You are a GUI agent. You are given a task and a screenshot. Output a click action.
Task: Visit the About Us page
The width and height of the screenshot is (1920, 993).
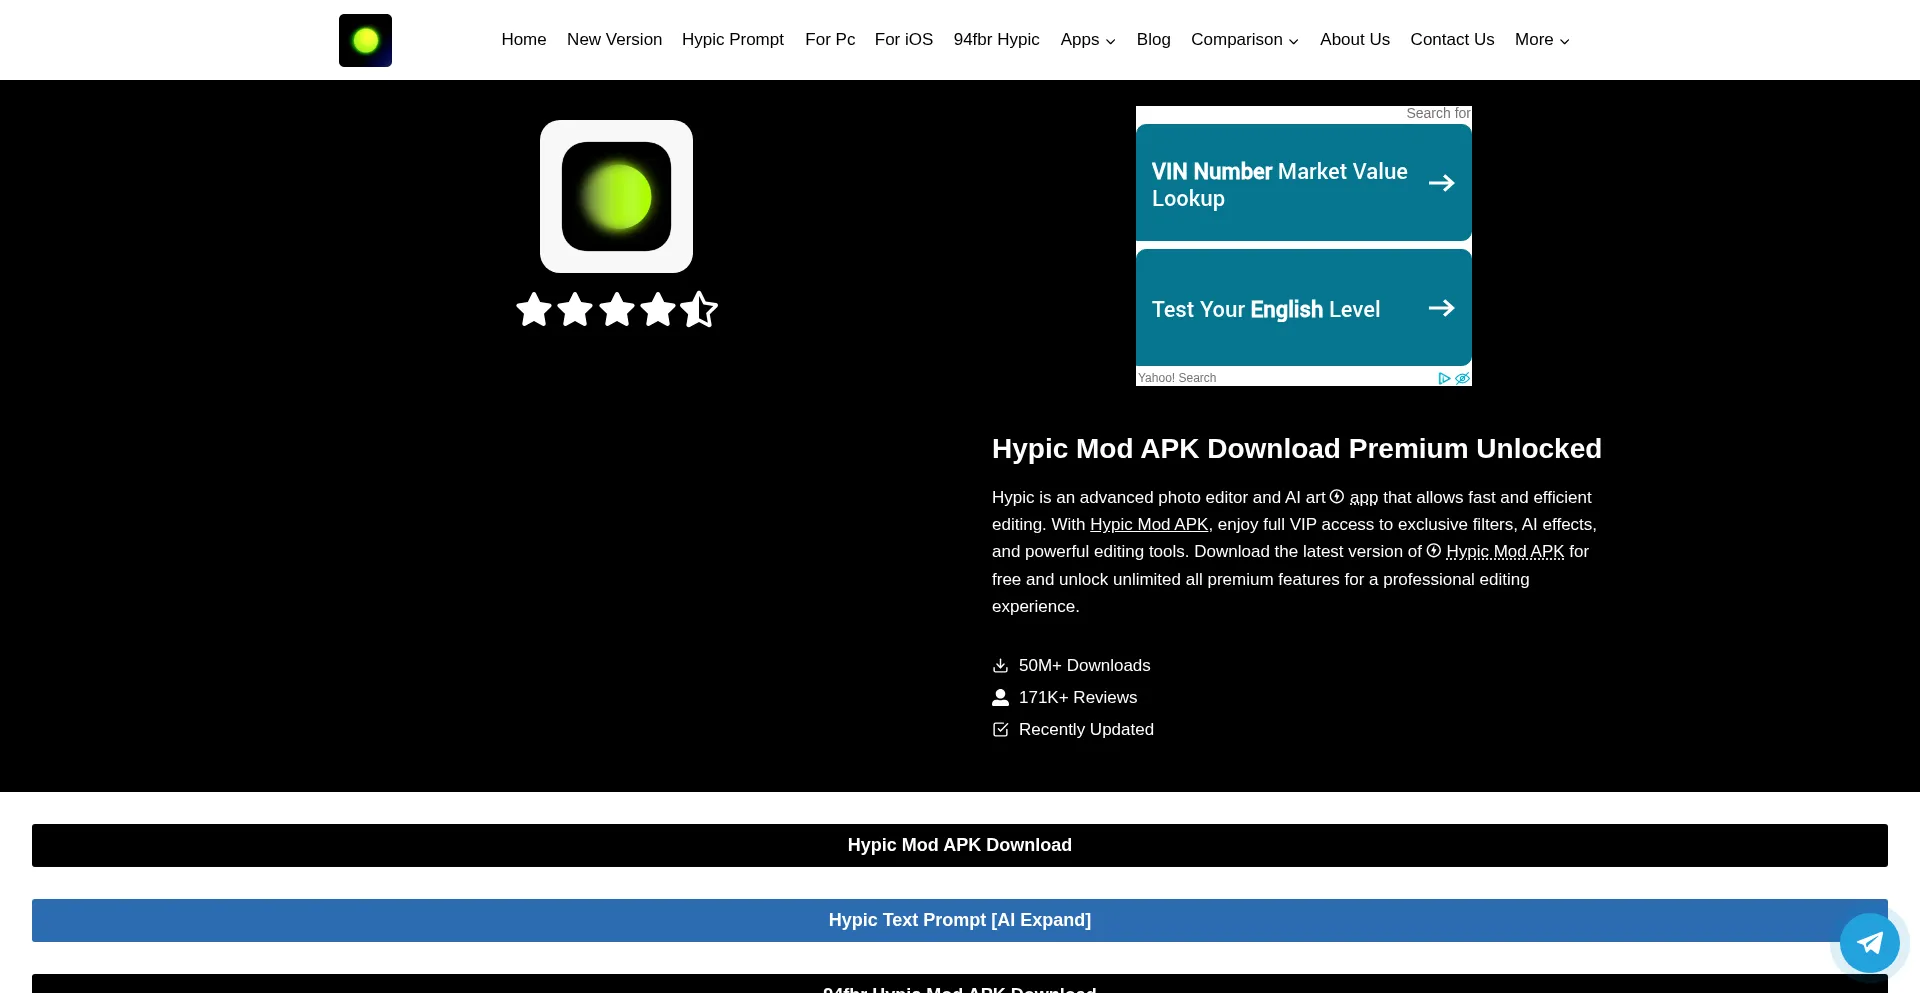(x=1355, y=40)
